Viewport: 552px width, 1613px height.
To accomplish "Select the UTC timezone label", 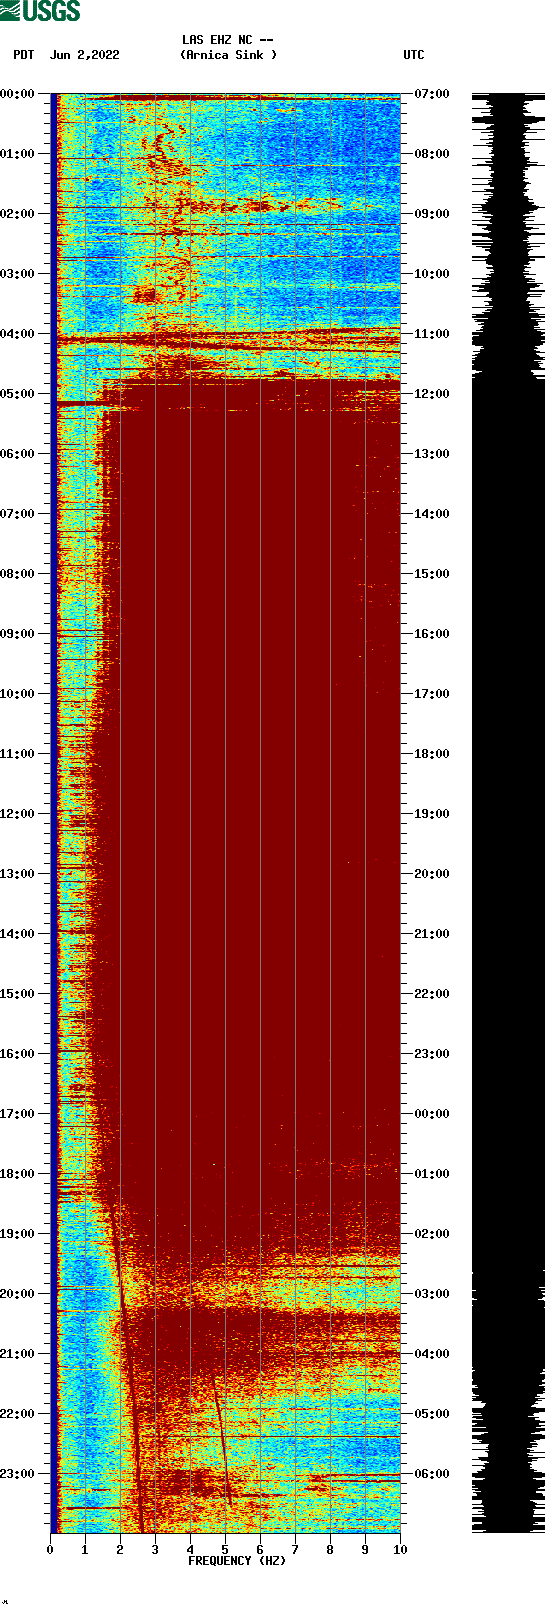I will (414, 55).
